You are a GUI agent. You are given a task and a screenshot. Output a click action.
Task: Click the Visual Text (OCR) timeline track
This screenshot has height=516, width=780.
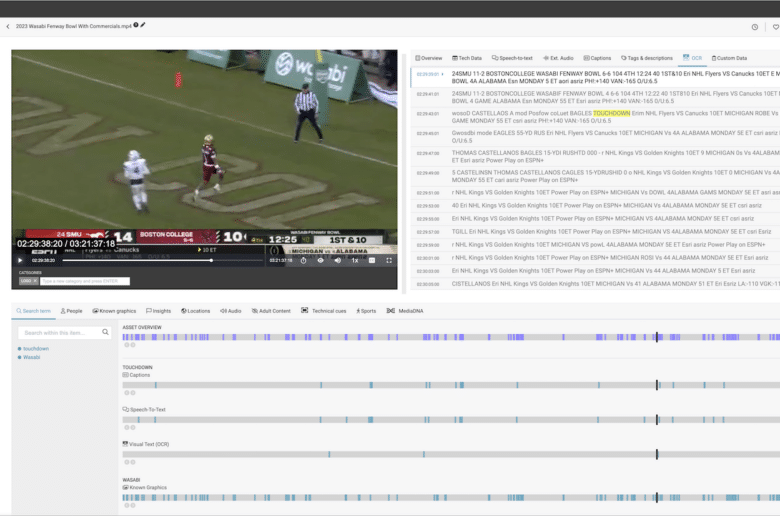[x=451, y=454]
